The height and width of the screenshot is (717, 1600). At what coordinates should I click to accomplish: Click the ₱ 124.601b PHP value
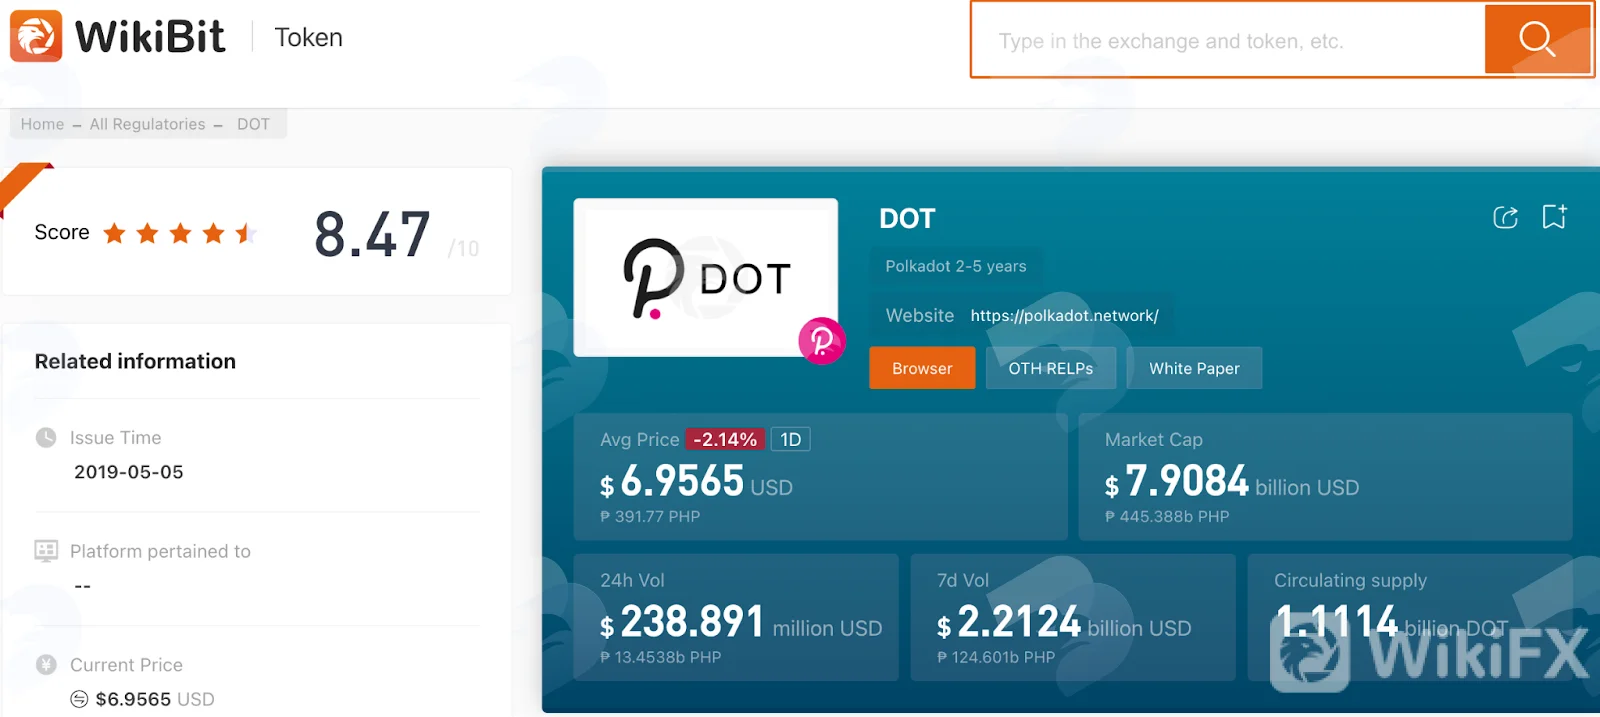point(996,657)
